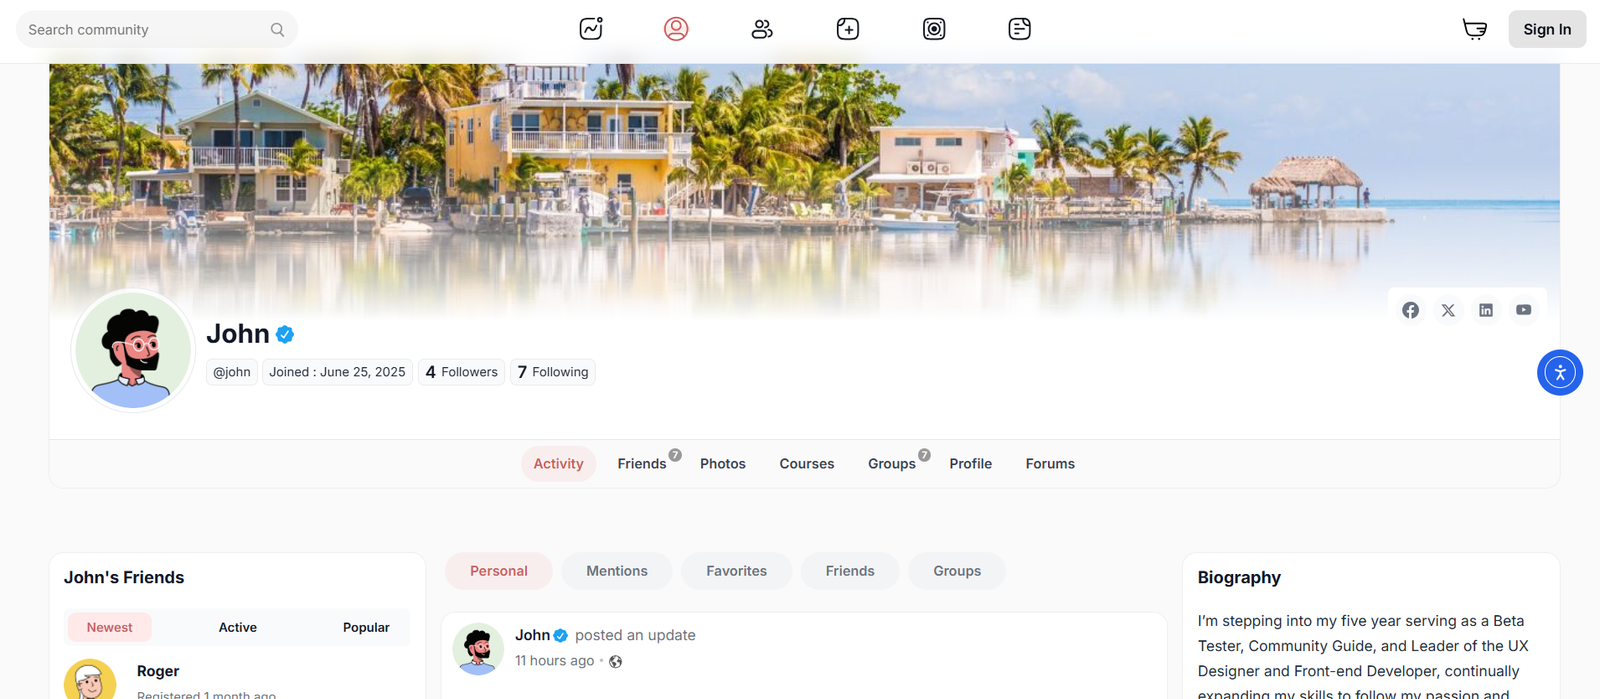Screen dimensions: 1600x699
Task: Focus the Search community field
Action: coord(157,30)
